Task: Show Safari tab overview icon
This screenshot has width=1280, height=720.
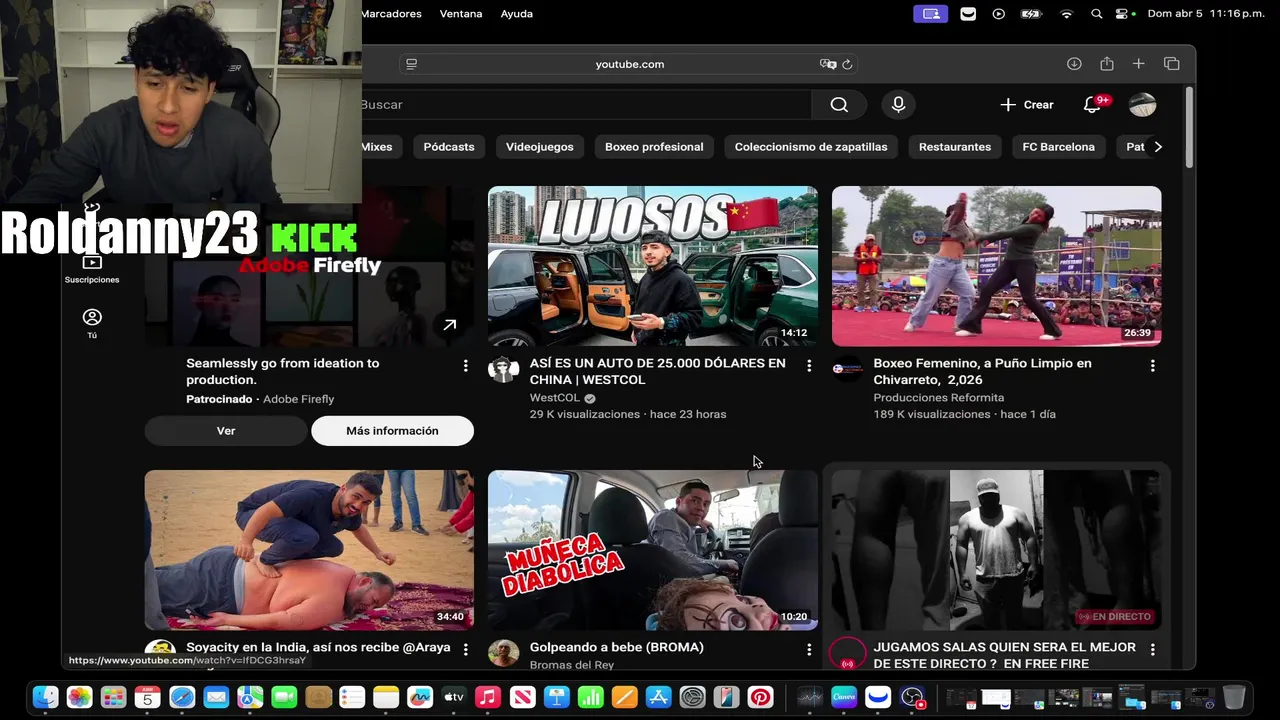Action: click(x=1171, y=64)
